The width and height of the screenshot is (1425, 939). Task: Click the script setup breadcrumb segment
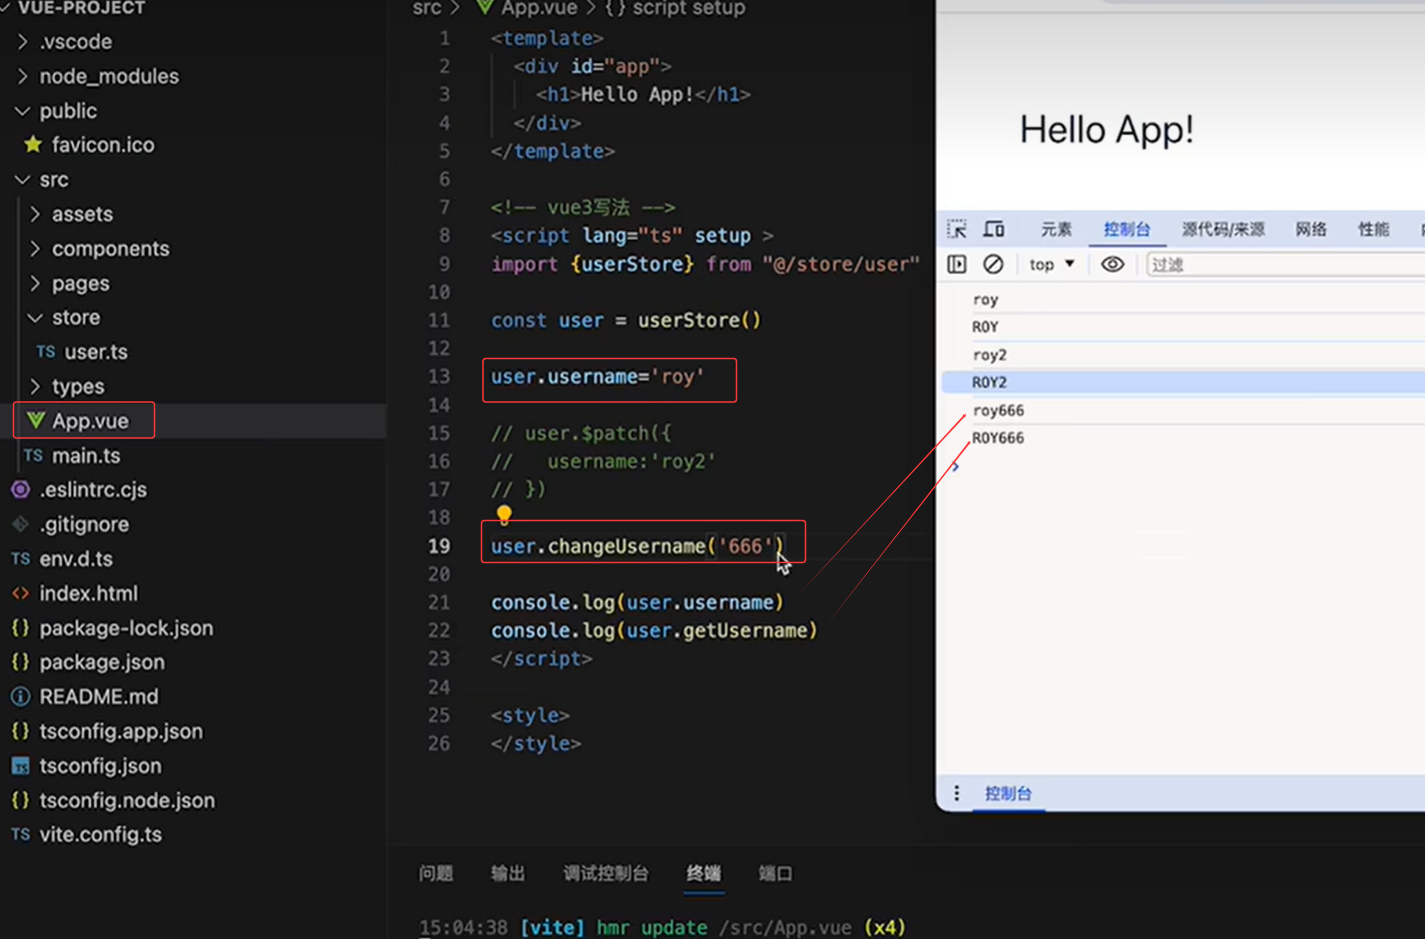pyautogui.click(x=689, y=8)
